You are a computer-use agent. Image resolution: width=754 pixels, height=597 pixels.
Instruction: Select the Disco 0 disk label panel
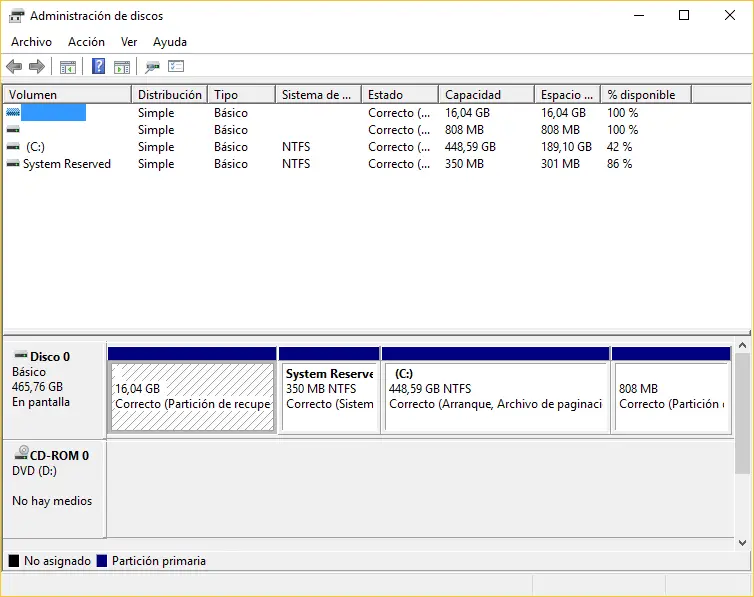click(x=54, y=390)
